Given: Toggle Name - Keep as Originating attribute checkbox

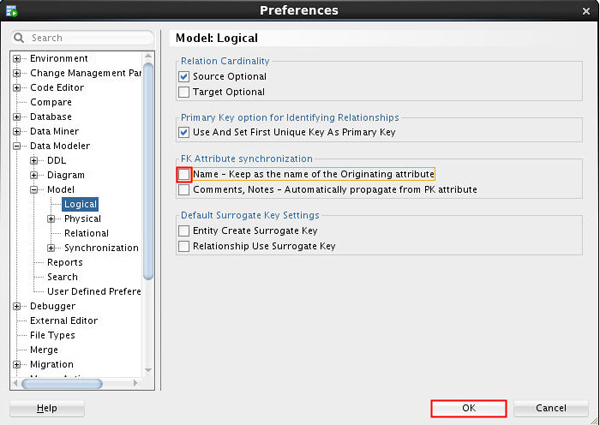Looking at the screenshot, I should coord(184,174).
